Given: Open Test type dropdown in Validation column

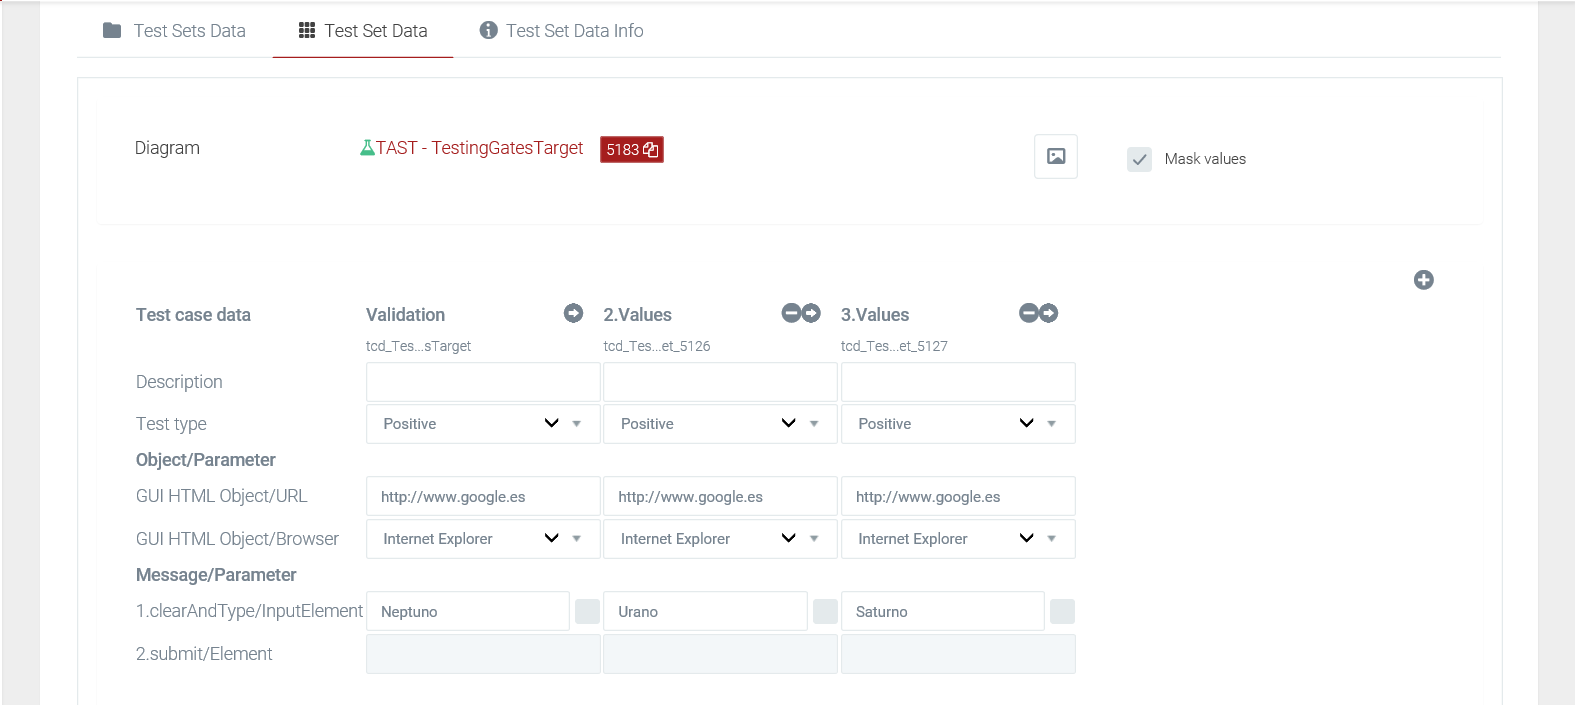Looking at the screenshot, I should (483, 424).
